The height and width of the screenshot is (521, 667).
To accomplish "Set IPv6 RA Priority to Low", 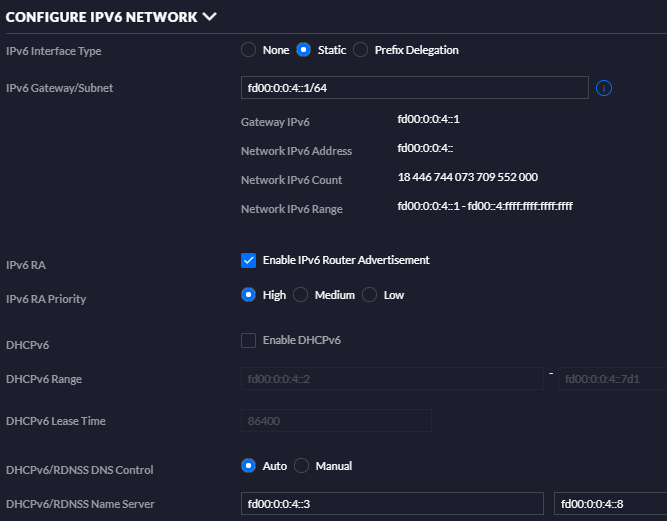I will pyautogui.click(x=369, y=295).
